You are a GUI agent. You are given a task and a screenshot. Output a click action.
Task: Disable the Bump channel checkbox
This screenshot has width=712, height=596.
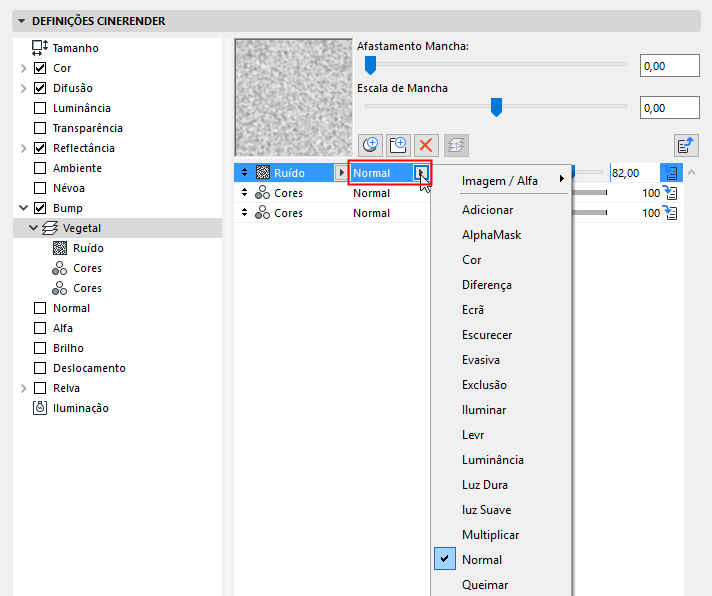(40, 207)
